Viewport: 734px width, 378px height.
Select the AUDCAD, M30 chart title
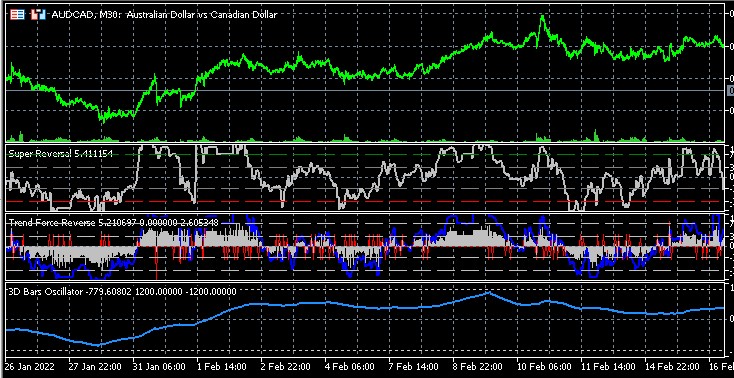(164, 15)
